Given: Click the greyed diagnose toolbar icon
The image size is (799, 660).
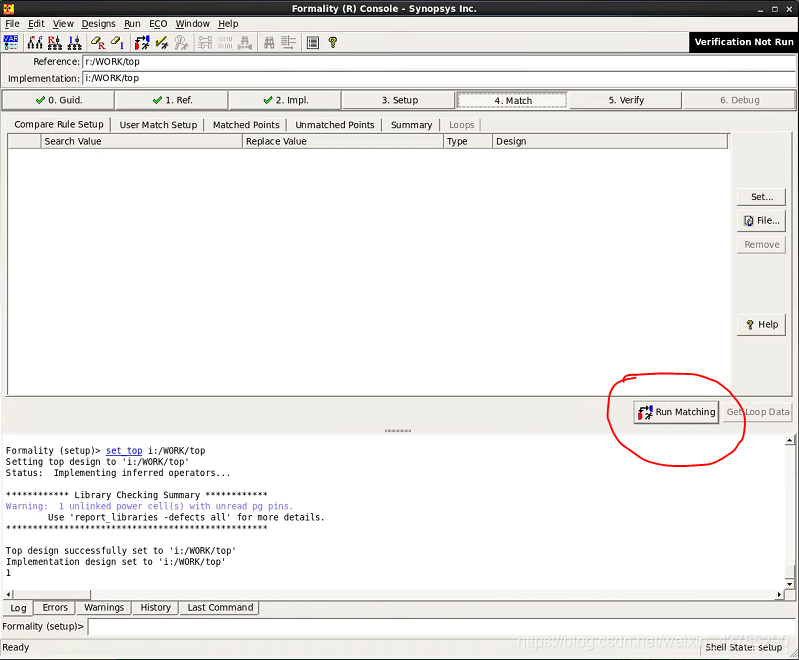Looking at the screenshot, I should pyautogui.click(x=181, y=42).
